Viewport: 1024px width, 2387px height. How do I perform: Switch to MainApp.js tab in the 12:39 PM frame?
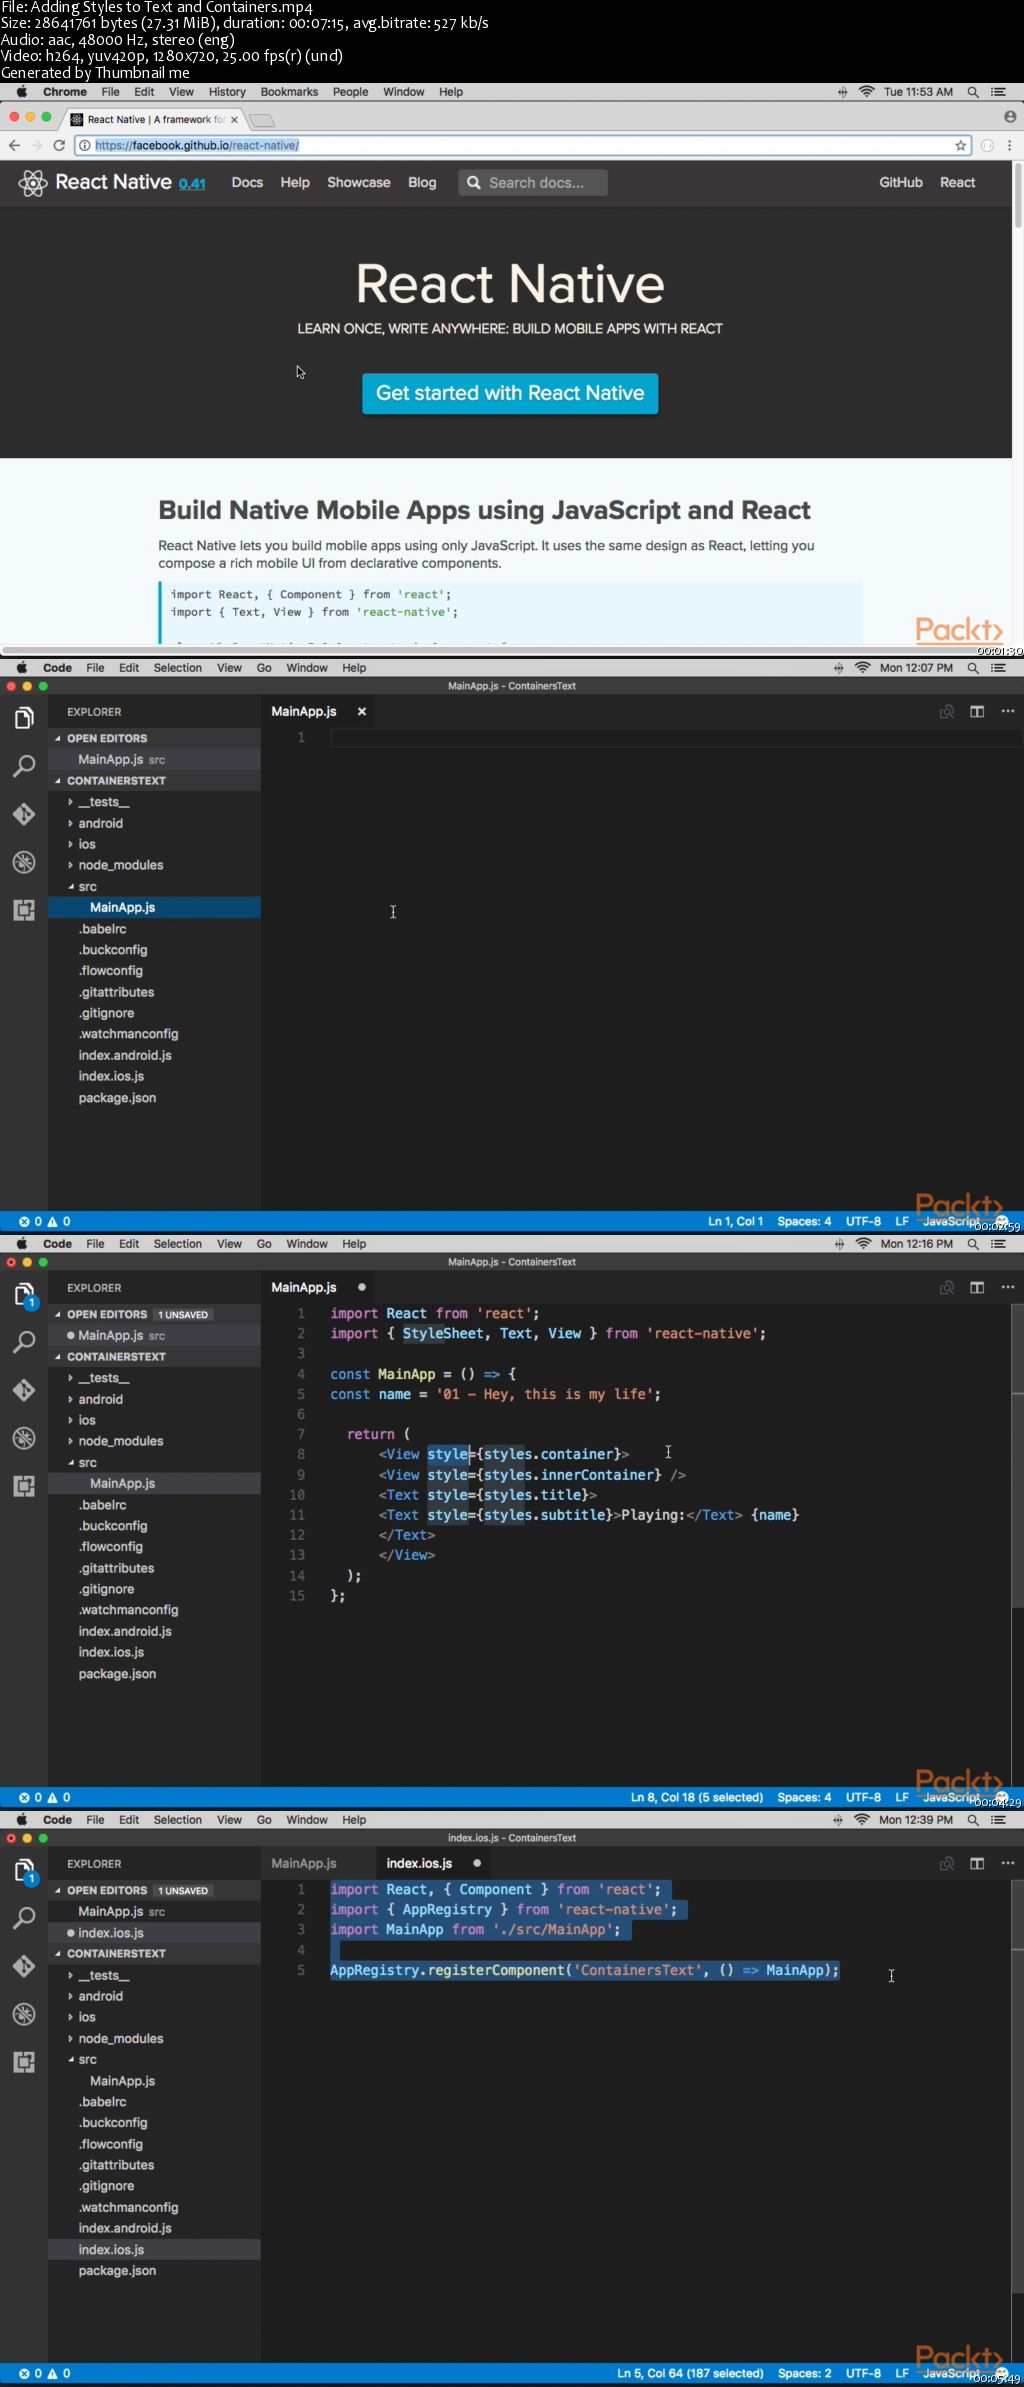click(x=304, y=1864)
